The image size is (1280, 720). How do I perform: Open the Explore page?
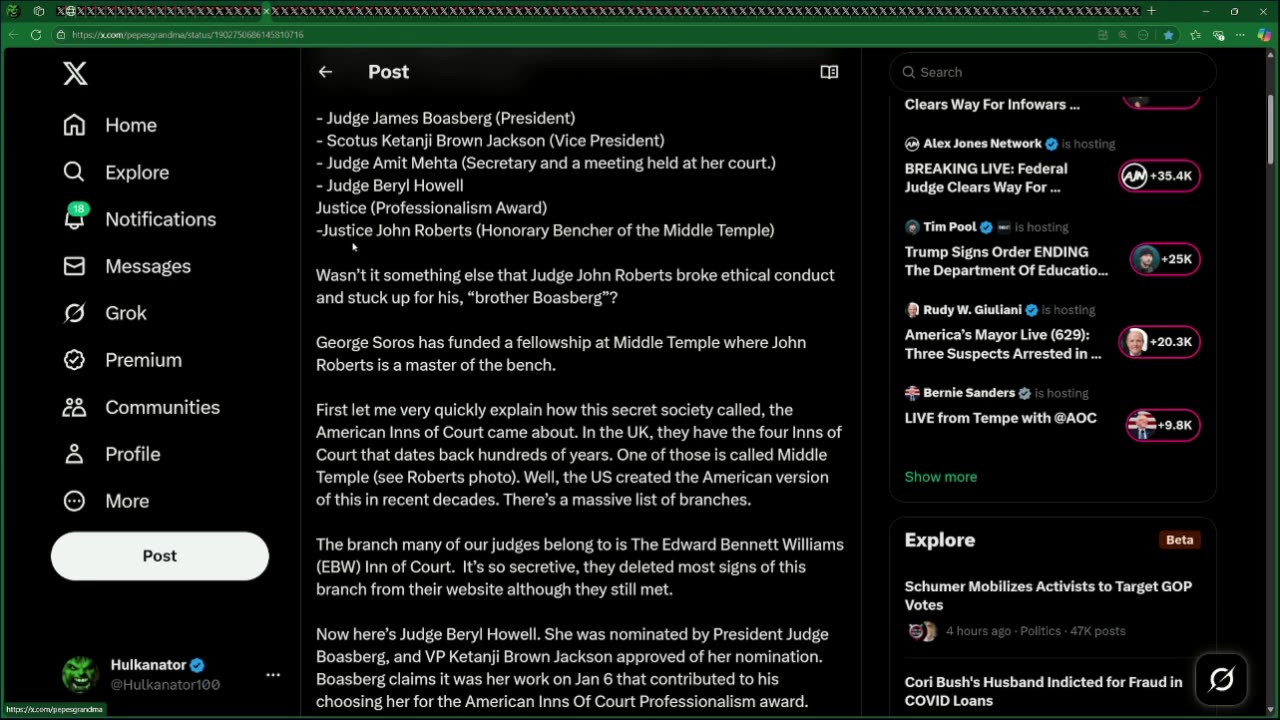(x=116, y=172)
